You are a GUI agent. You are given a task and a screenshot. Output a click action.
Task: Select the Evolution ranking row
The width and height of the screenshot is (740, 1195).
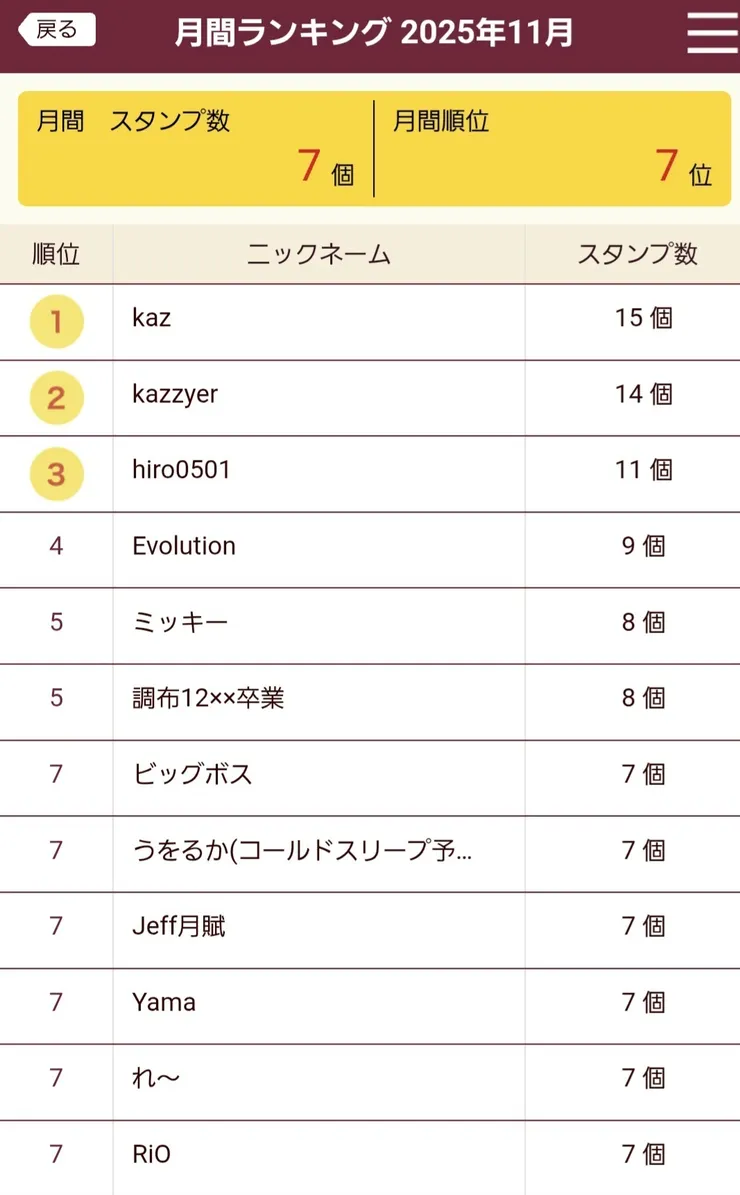pyautogui.click(x=184, y=546)
